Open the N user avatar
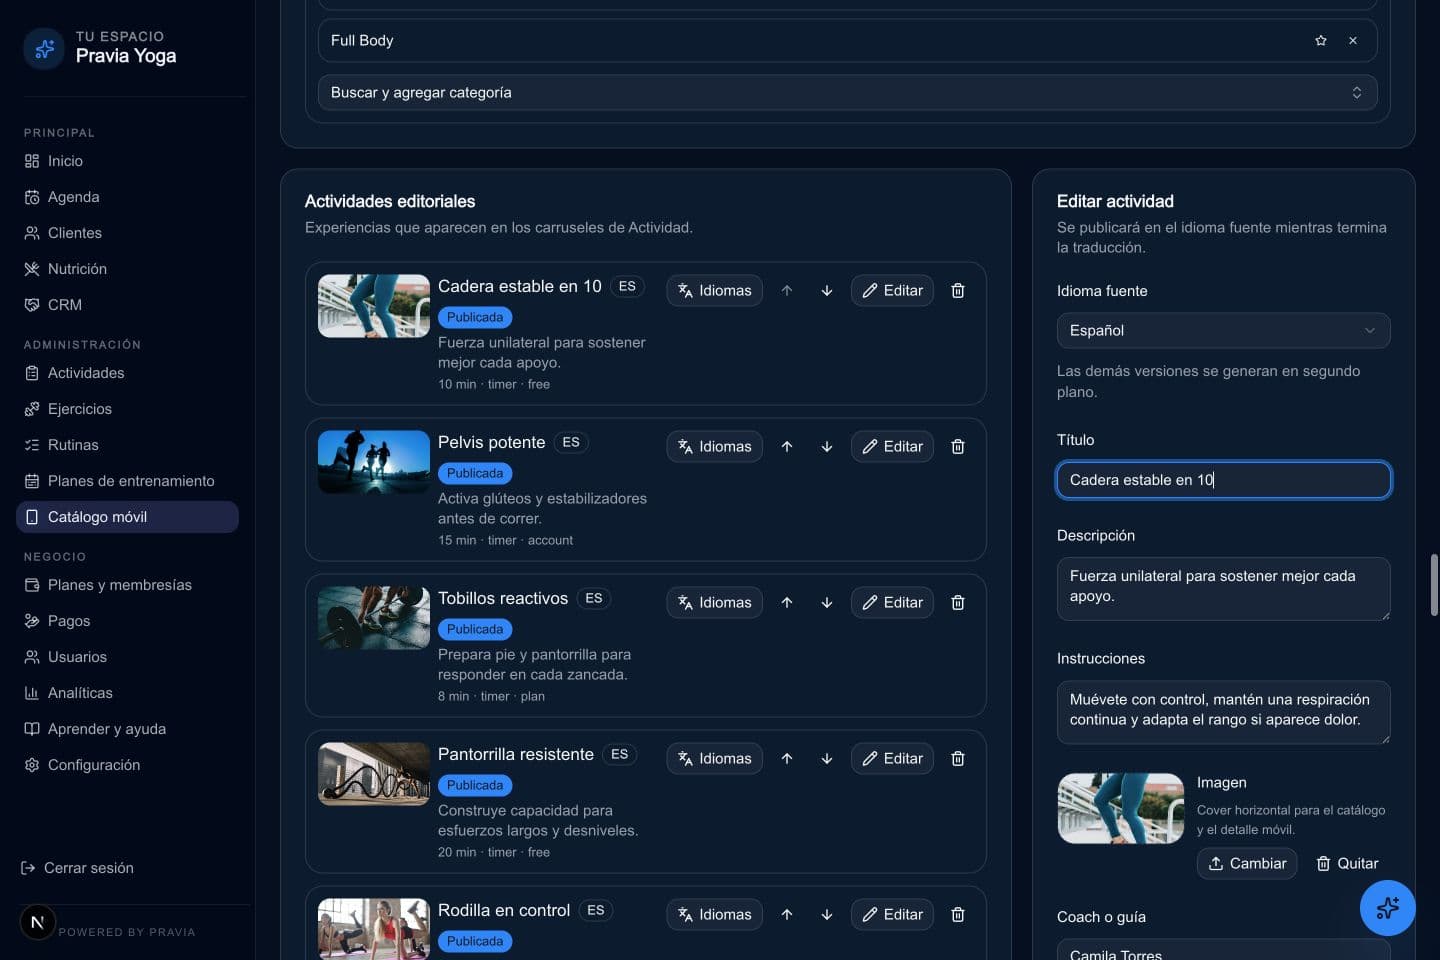 pos(38,922)
